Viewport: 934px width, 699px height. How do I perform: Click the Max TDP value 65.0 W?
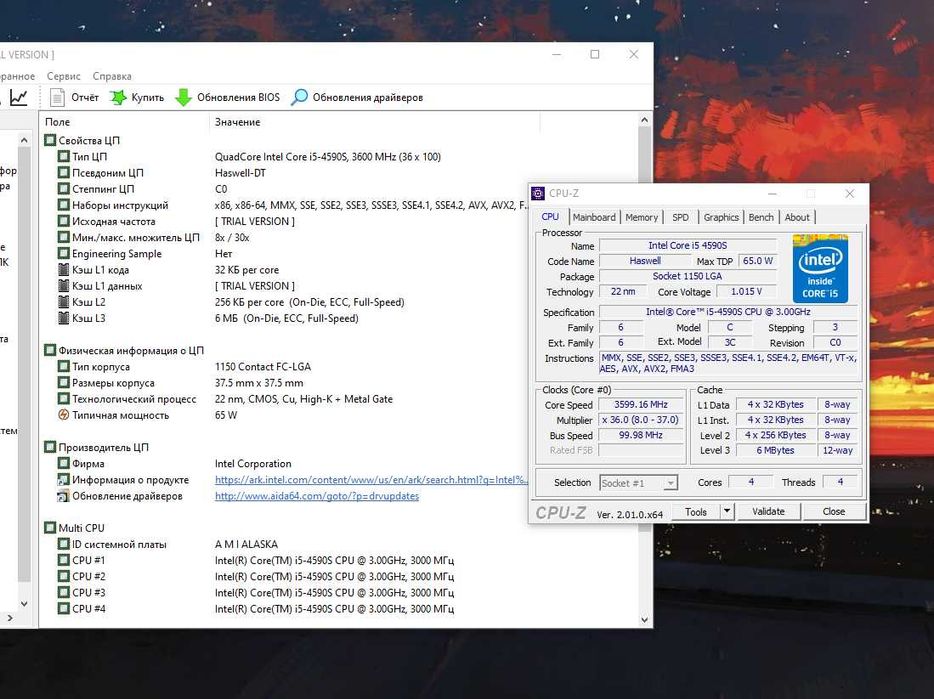[758, 261]
